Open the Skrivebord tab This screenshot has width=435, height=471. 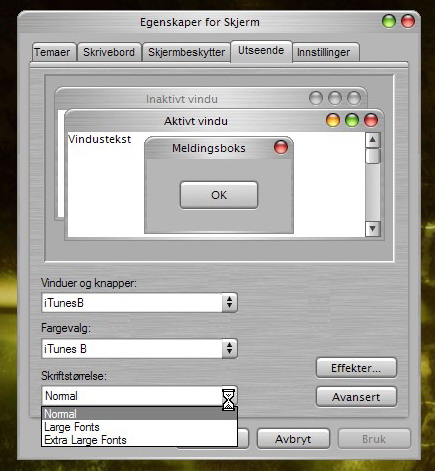109,52
